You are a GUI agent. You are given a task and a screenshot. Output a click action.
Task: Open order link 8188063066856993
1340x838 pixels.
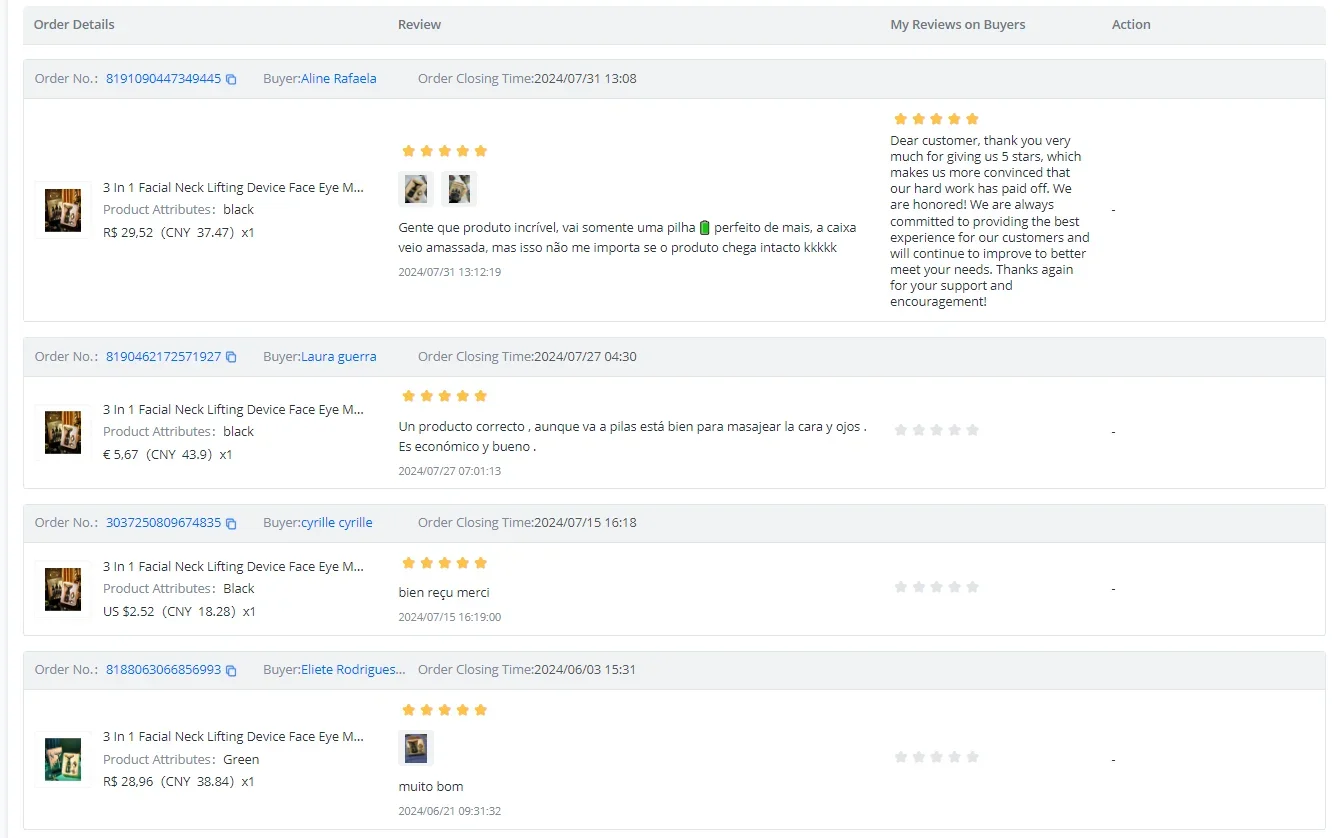(x=163, y=670)
